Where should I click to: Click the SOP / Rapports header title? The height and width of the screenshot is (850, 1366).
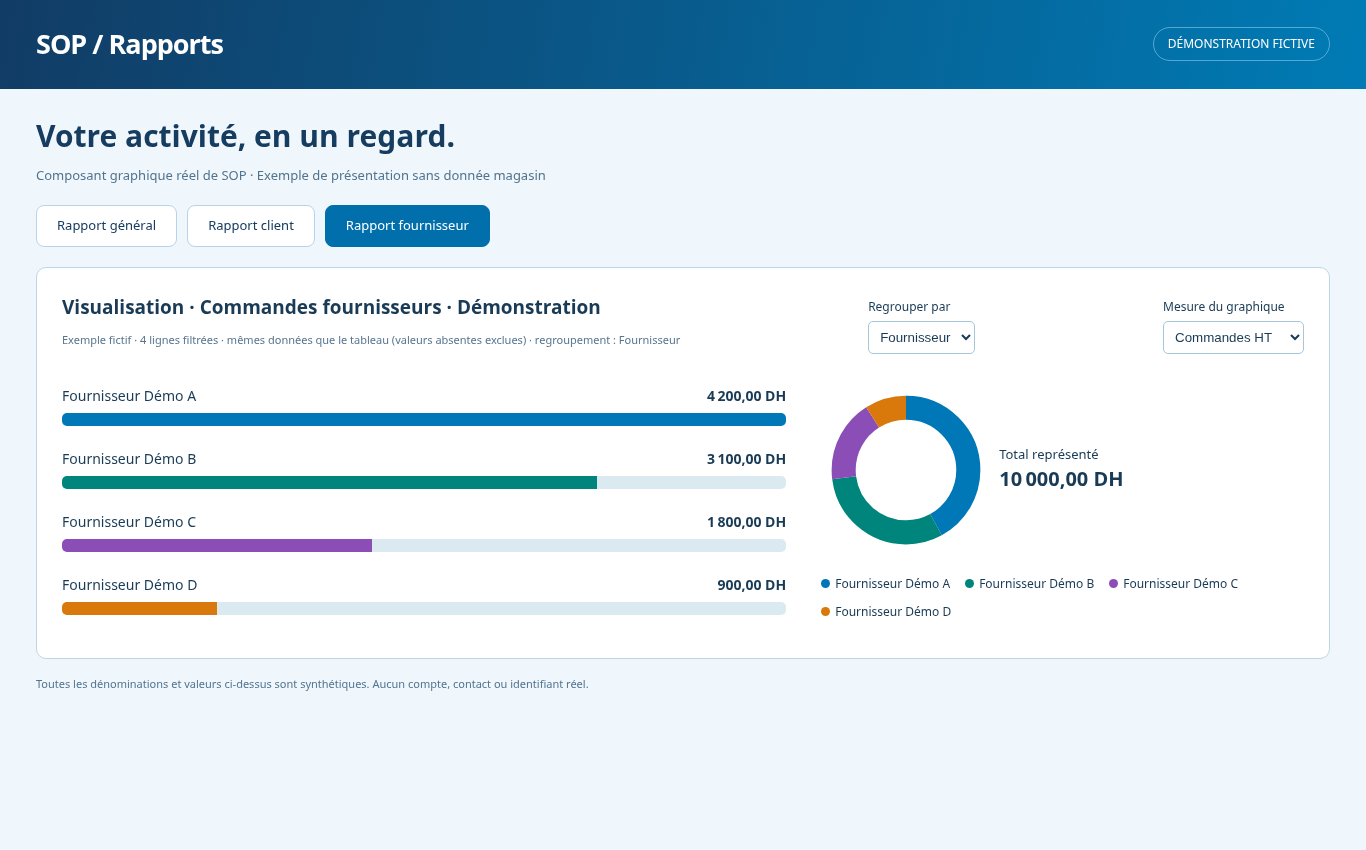pyautogui.click(x=130, y=45)
